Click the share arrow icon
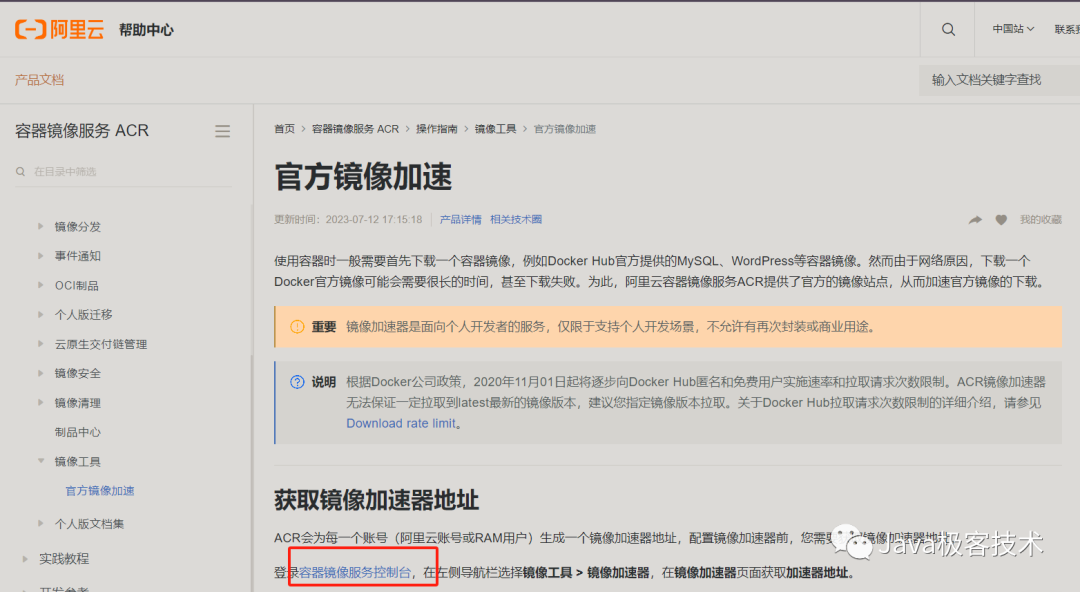This screenshot has height=592, width=1080. tap(975, 220)
